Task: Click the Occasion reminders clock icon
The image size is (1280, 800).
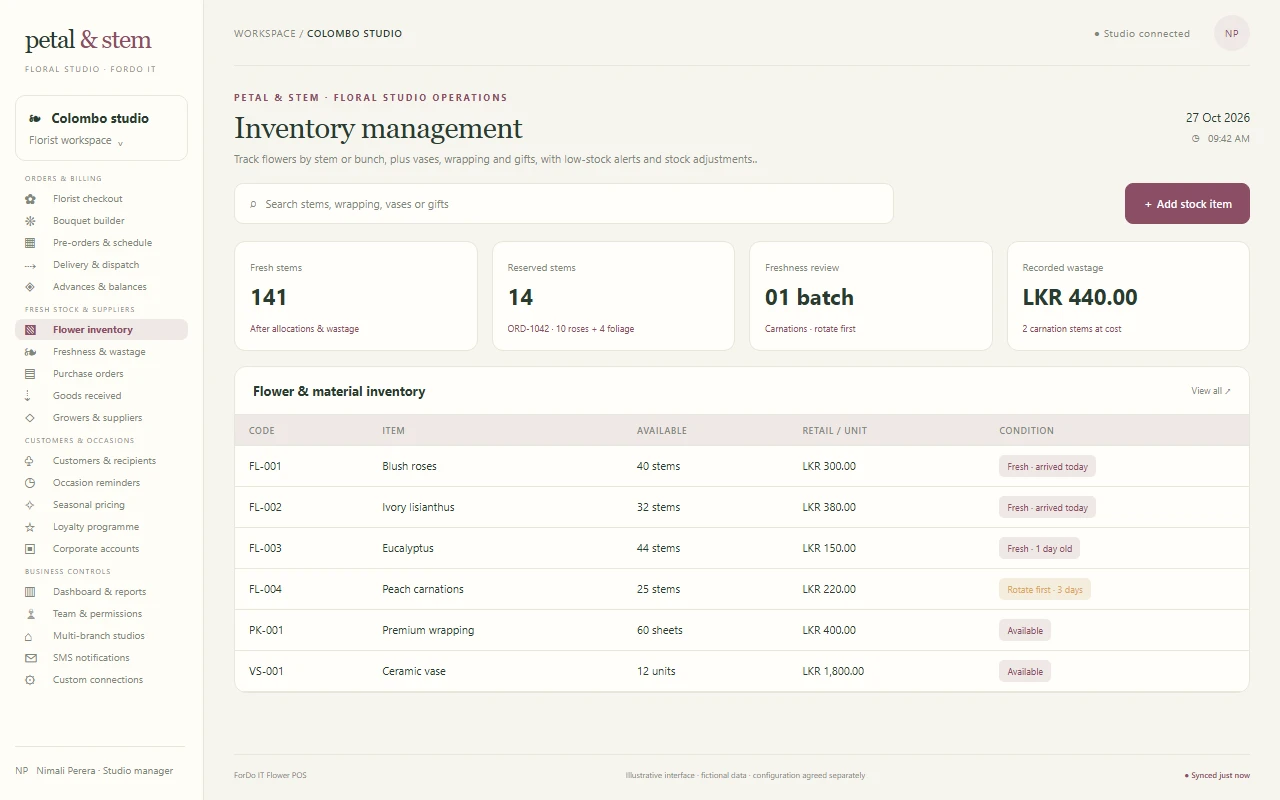Action: point(30,483)
